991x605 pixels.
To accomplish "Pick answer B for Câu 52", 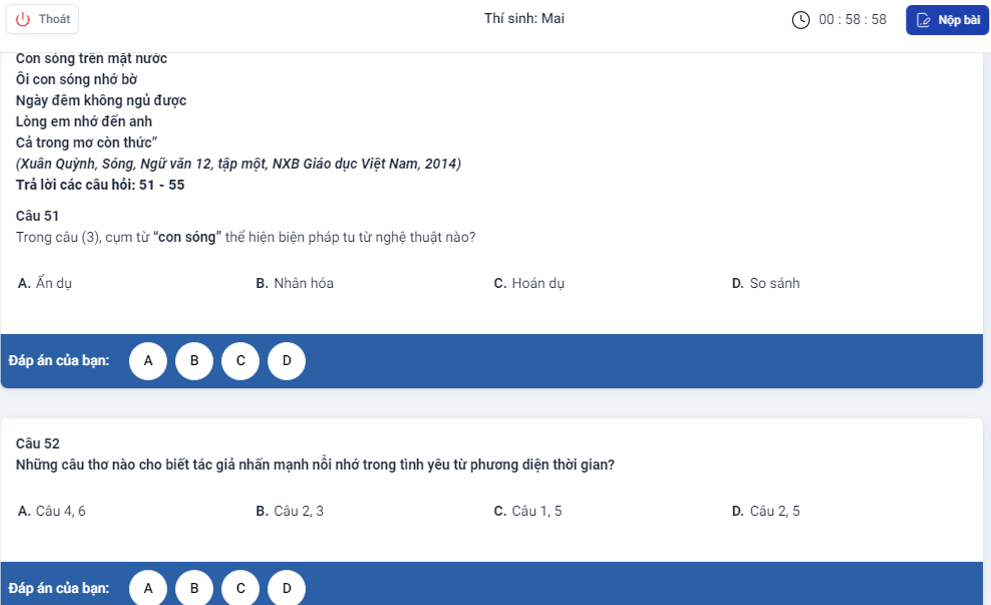I will point(194,588).
